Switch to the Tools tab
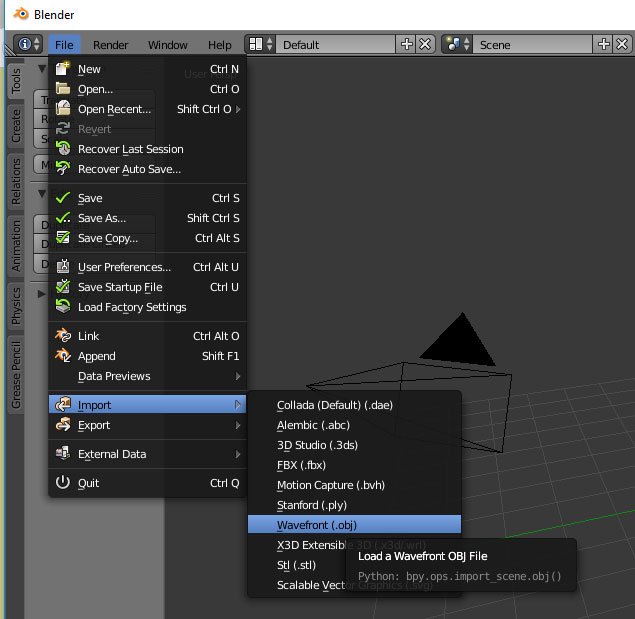Screen dimensions: 635x619 tap(16, 80)
